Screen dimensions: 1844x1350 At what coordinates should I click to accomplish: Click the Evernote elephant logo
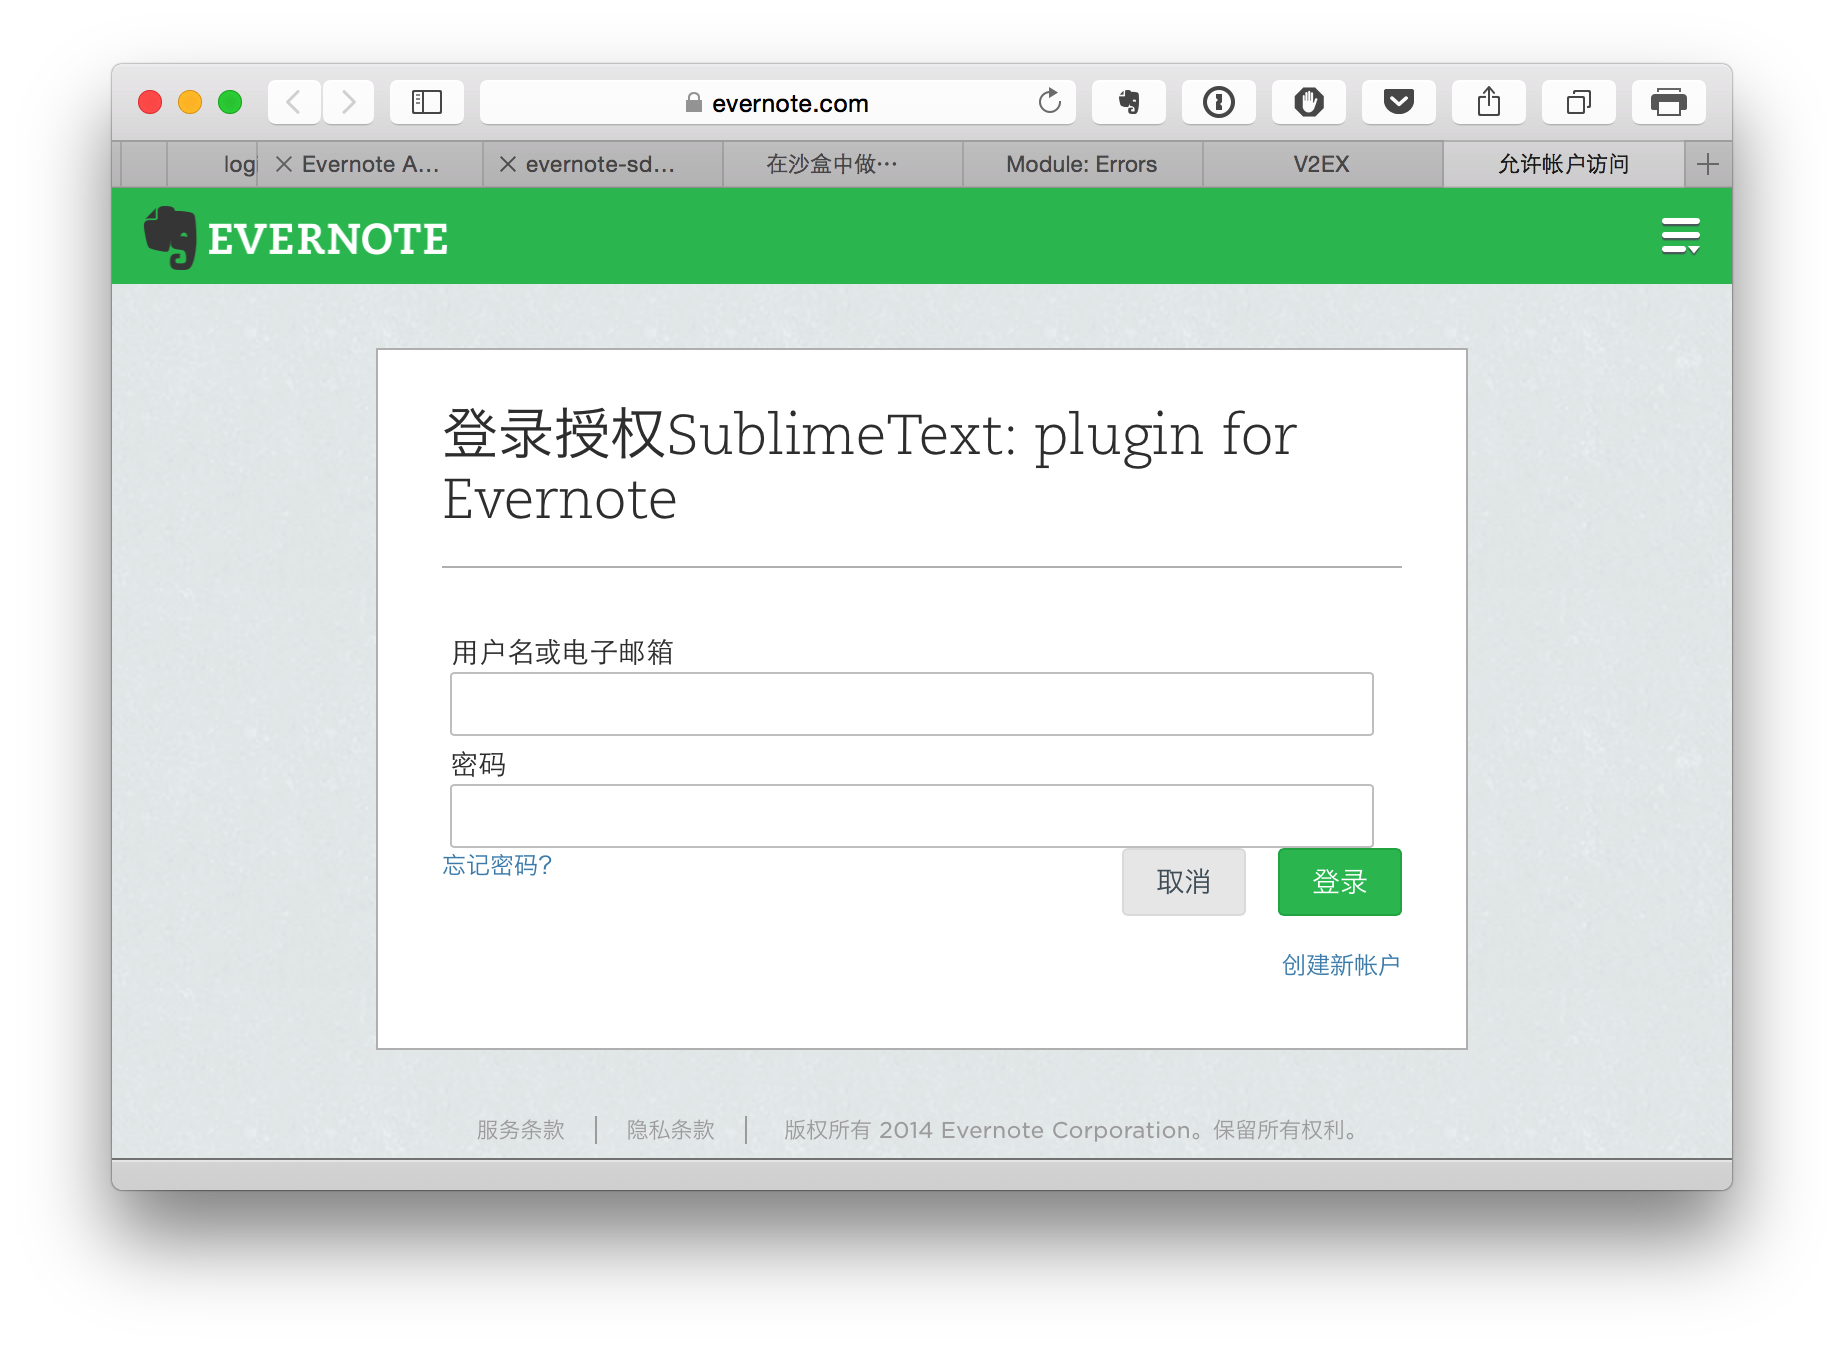(170, 238)
